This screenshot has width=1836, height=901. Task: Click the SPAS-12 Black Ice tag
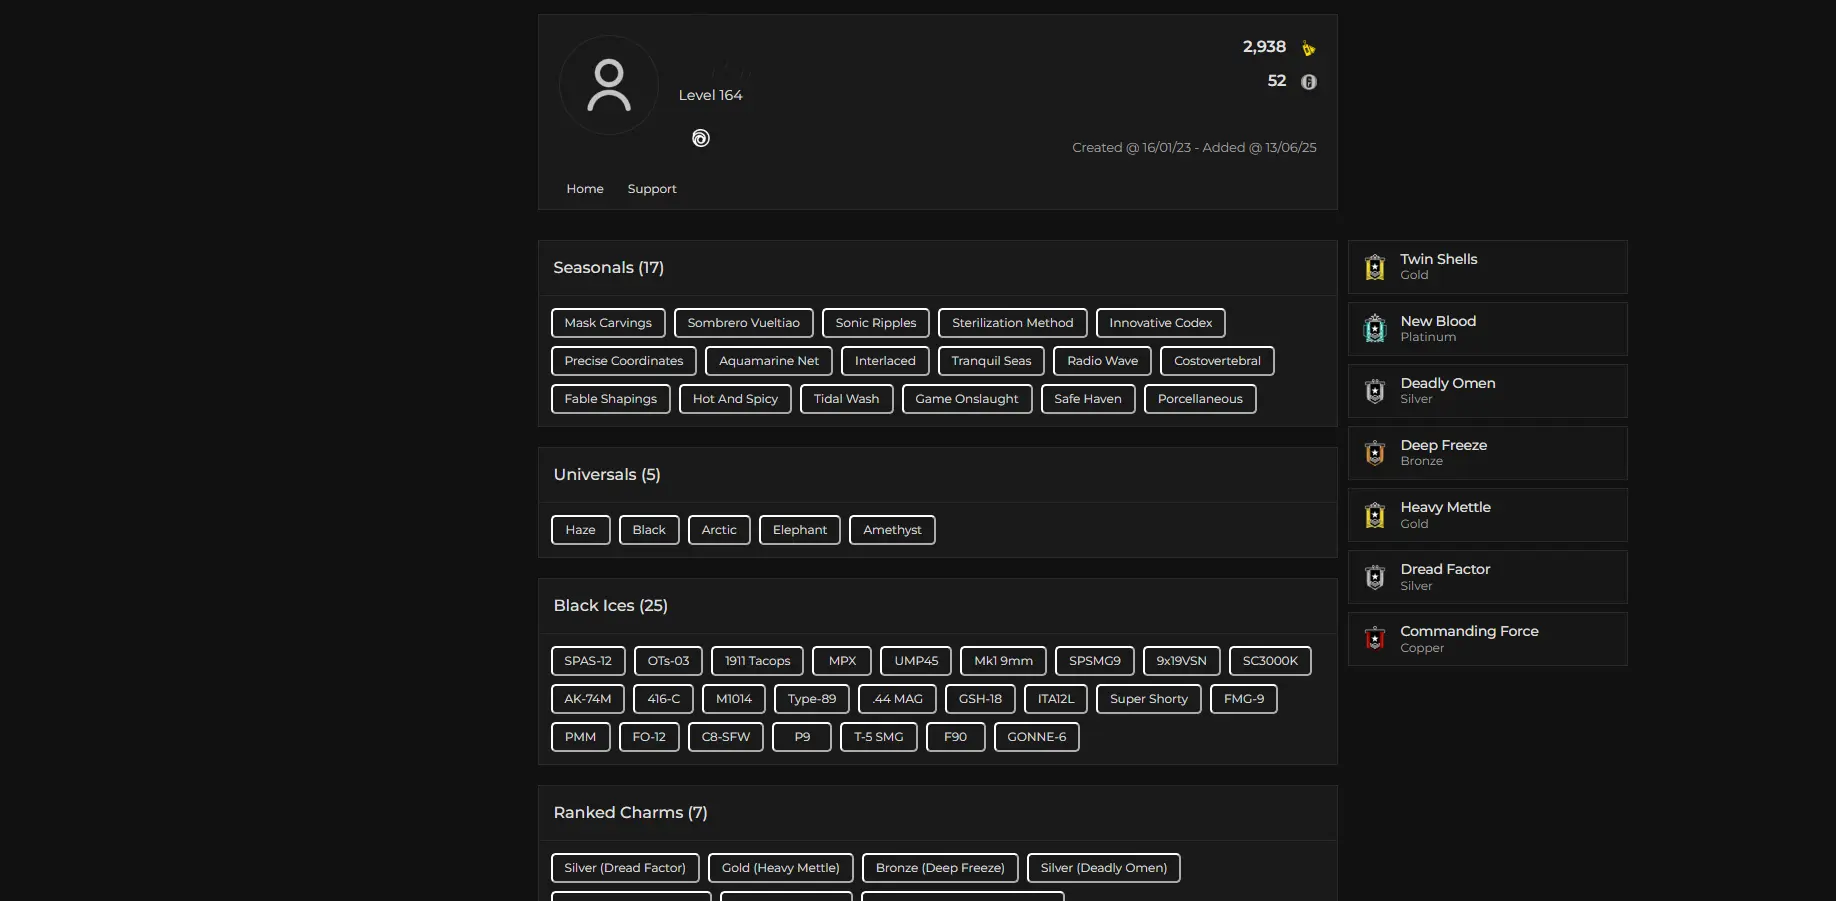(x=588, y=661)
